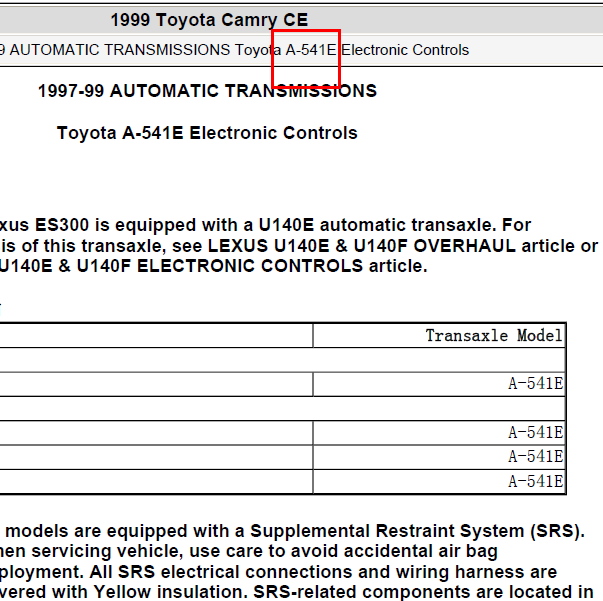Click the bottom "A-541E" table cell

tap(439, 481)
